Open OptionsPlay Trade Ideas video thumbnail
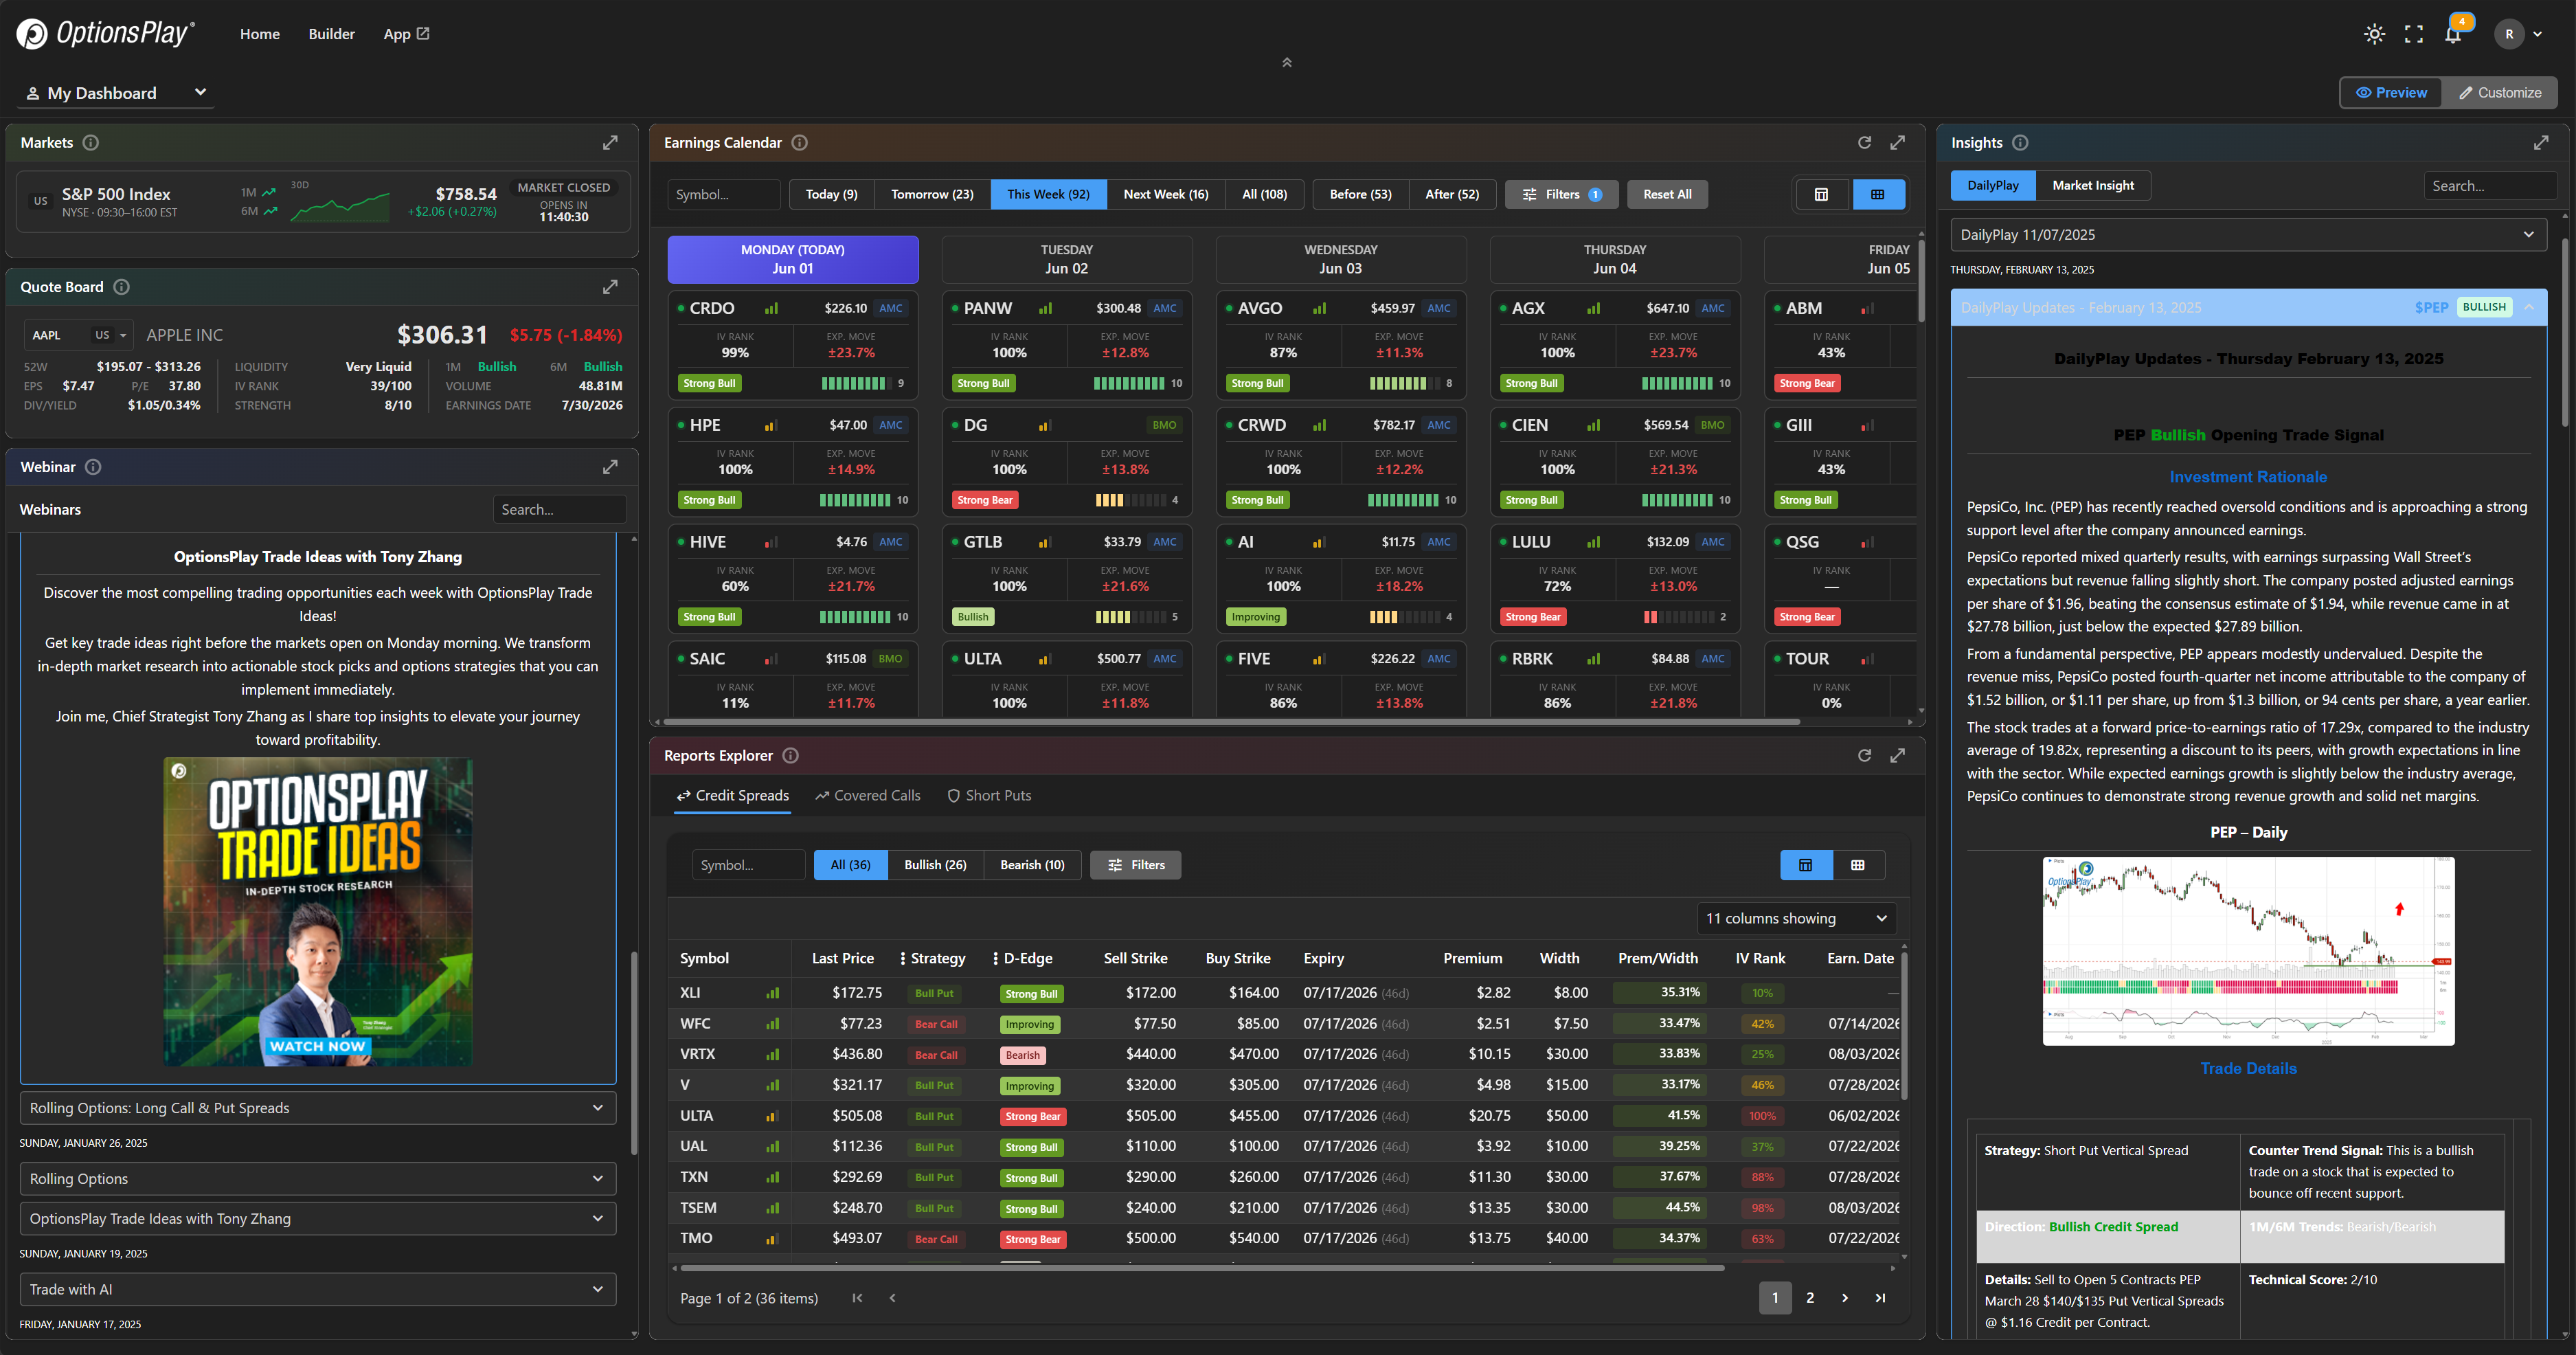 tap(318, 911)
